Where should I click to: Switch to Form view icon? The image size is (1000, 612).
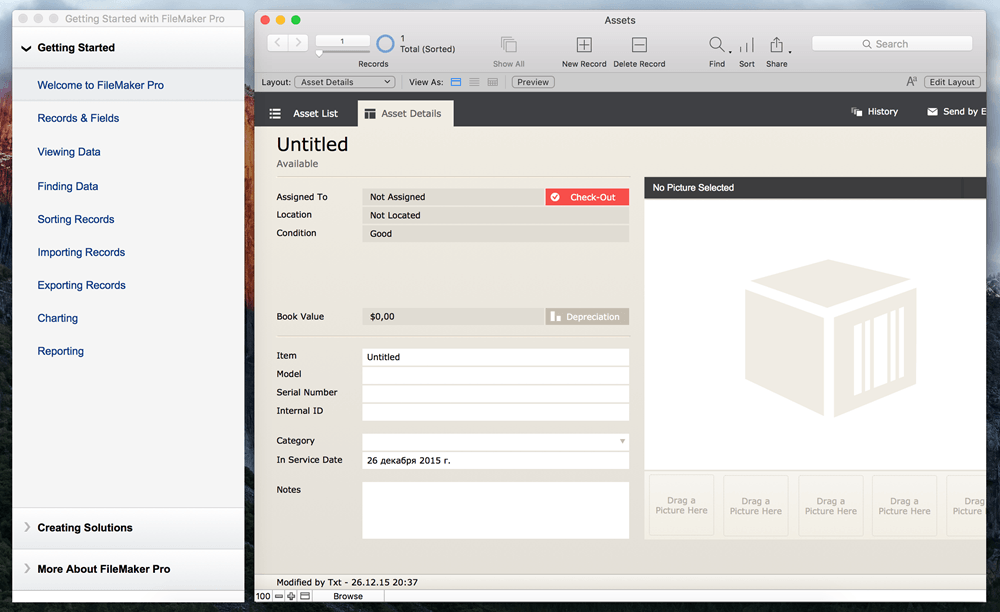(456, 82)
